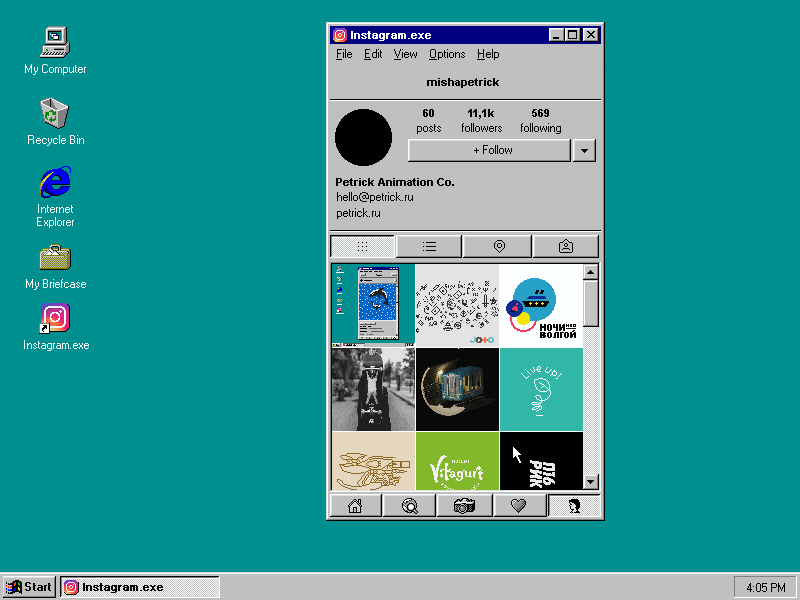Visit the petrick.ru link
The width and height of the screenshot is (800, 600).
(x=357, y=212)
